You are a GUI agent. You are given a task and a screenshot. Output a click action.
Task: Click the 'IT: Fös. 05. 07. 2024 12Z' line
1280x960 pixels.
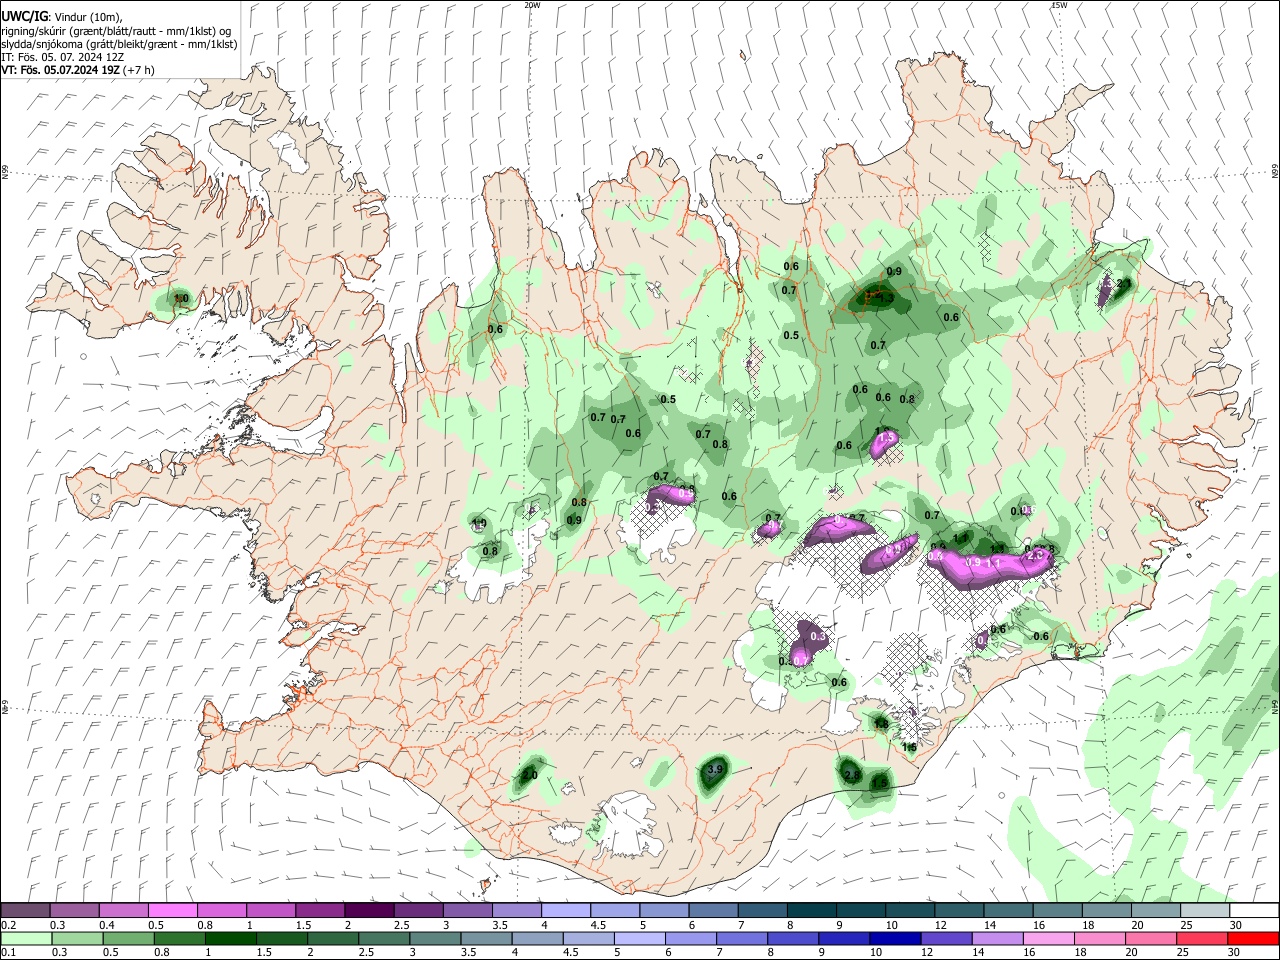[x=62, y=57]
